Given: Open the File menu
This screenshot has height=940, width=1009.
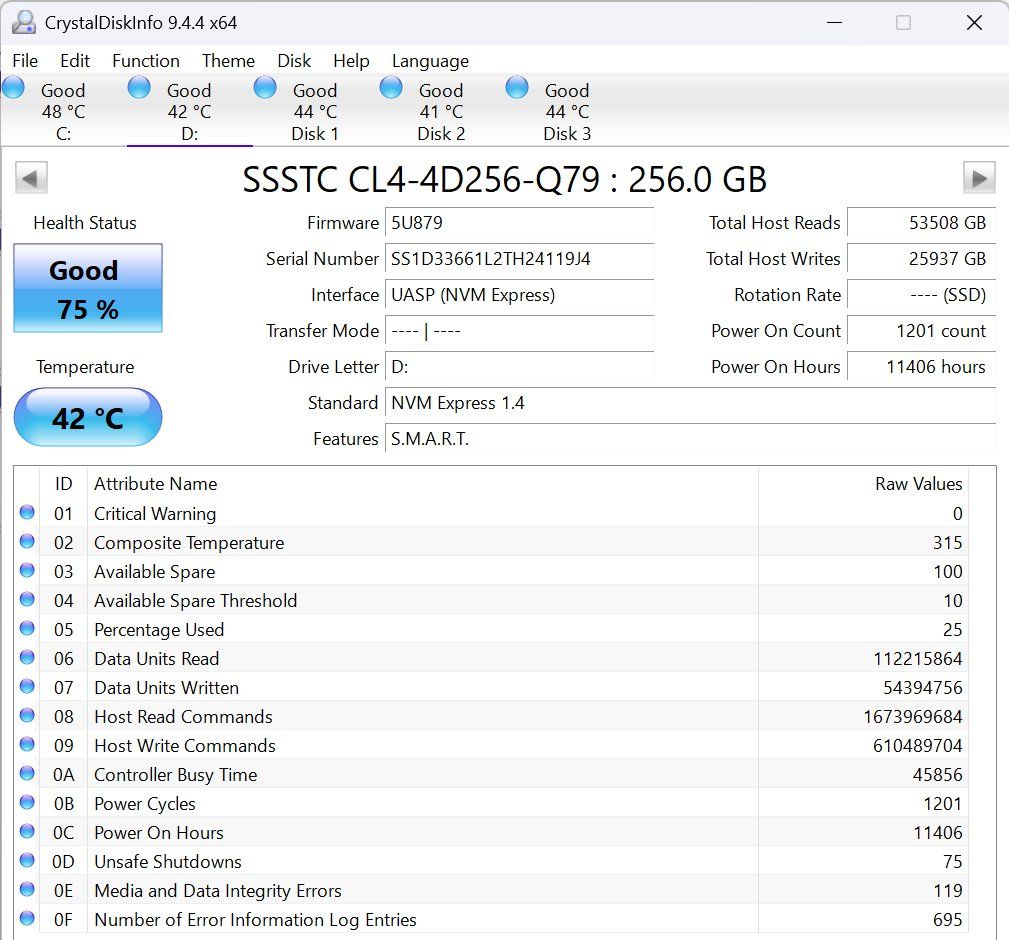Looking at the screenshot, I should (x=25, y=61).
